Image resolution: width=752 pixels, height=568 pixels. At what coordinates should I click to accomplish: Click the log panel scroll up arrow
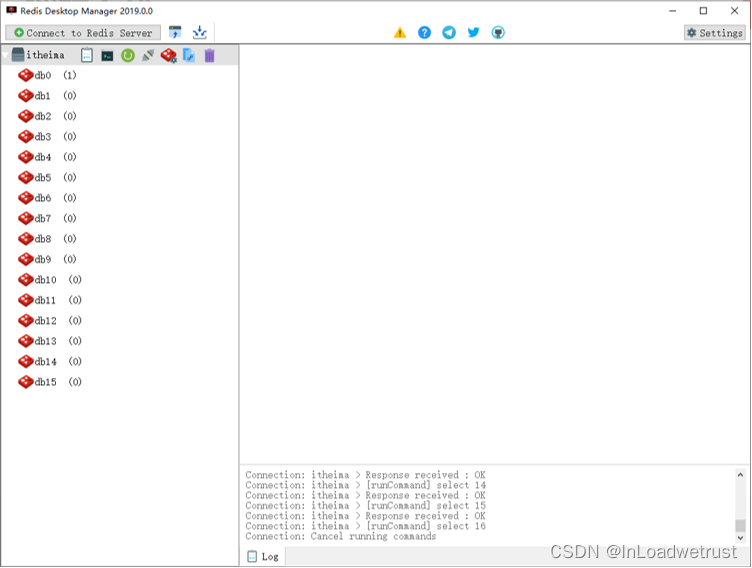740,475
